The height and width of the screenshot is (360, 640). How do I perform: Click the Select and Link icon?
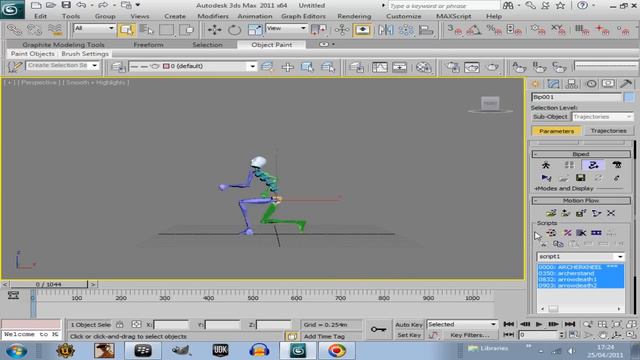click(x=14, y=30)
